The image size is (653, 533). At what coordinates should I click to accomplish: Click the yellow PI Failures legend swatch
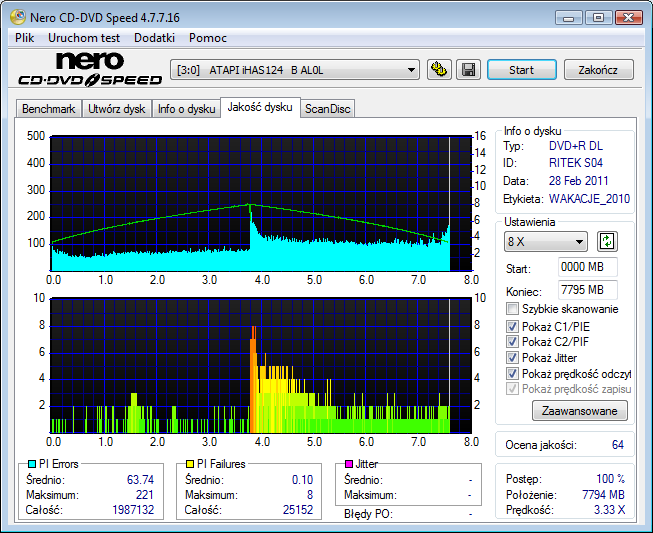click(190, 464)
